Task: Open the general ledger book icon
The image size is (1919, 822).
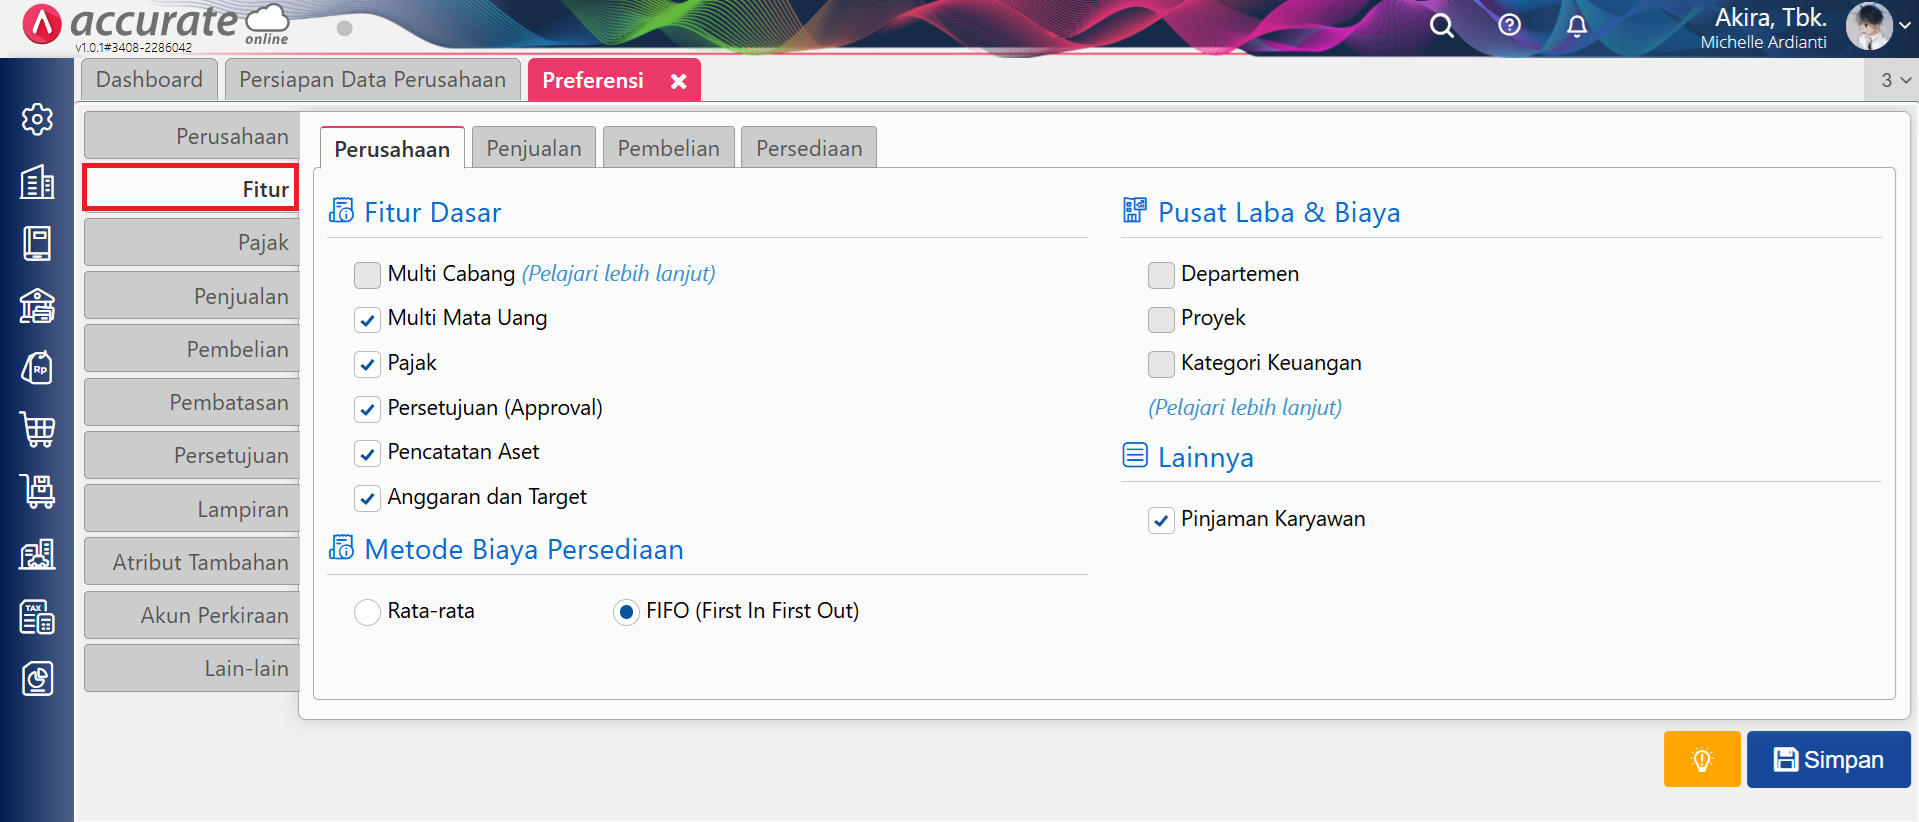Action: (x=37, y=243)
